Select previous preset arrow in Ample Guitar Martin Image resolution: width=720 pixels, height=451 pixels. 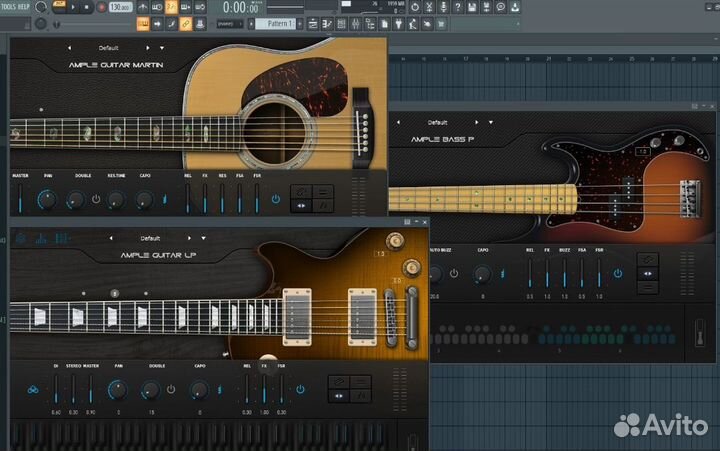[69, 47]
